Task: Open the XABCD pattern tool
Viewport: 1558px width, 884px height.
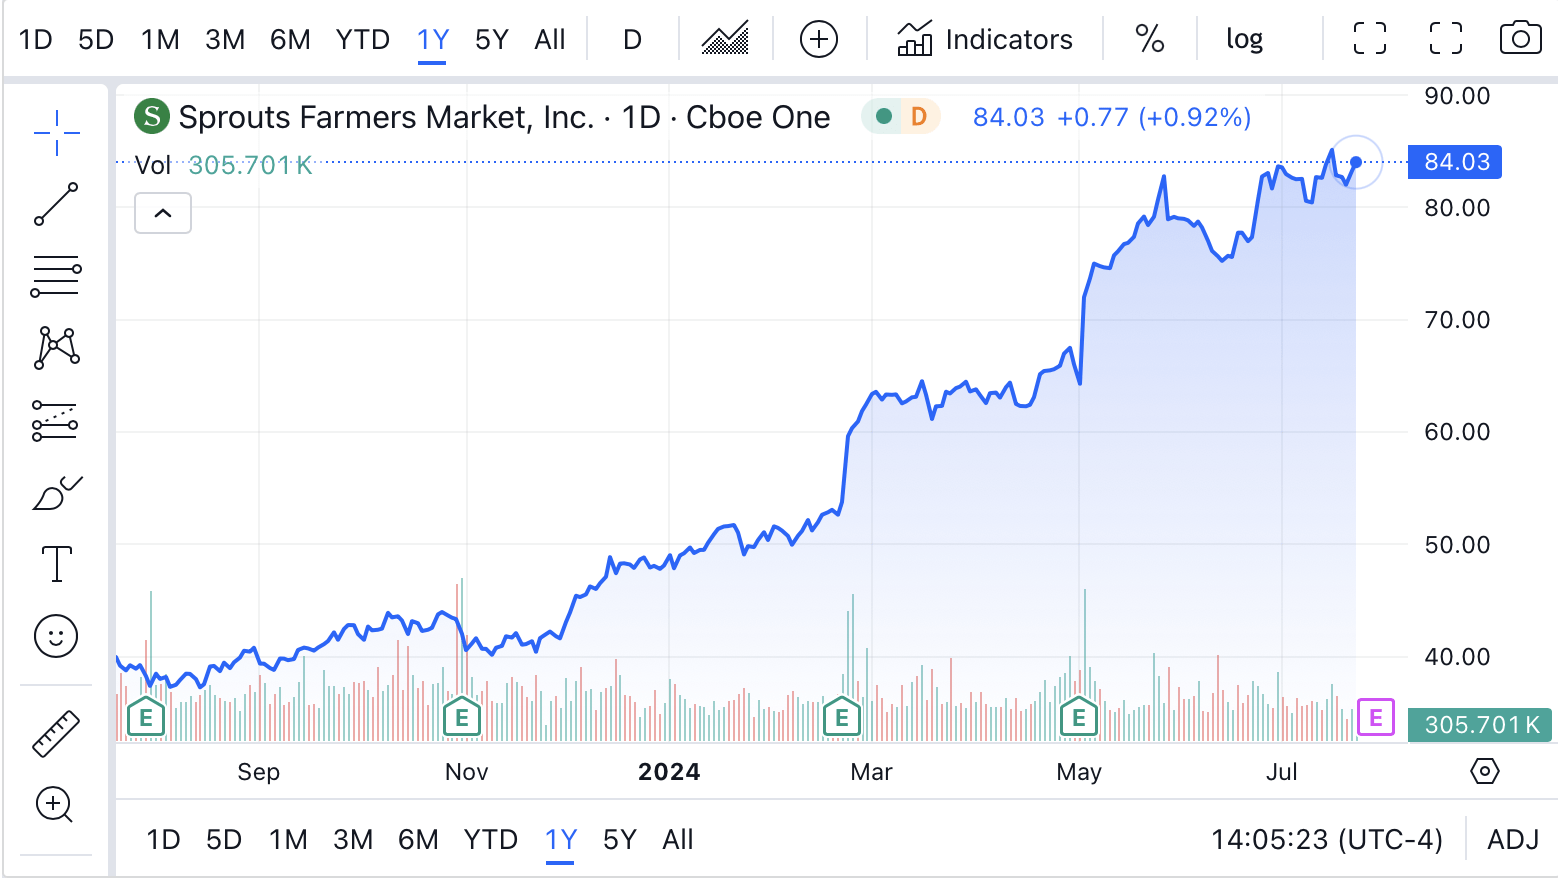Action: pyautogui.click(x=56, y=347)
